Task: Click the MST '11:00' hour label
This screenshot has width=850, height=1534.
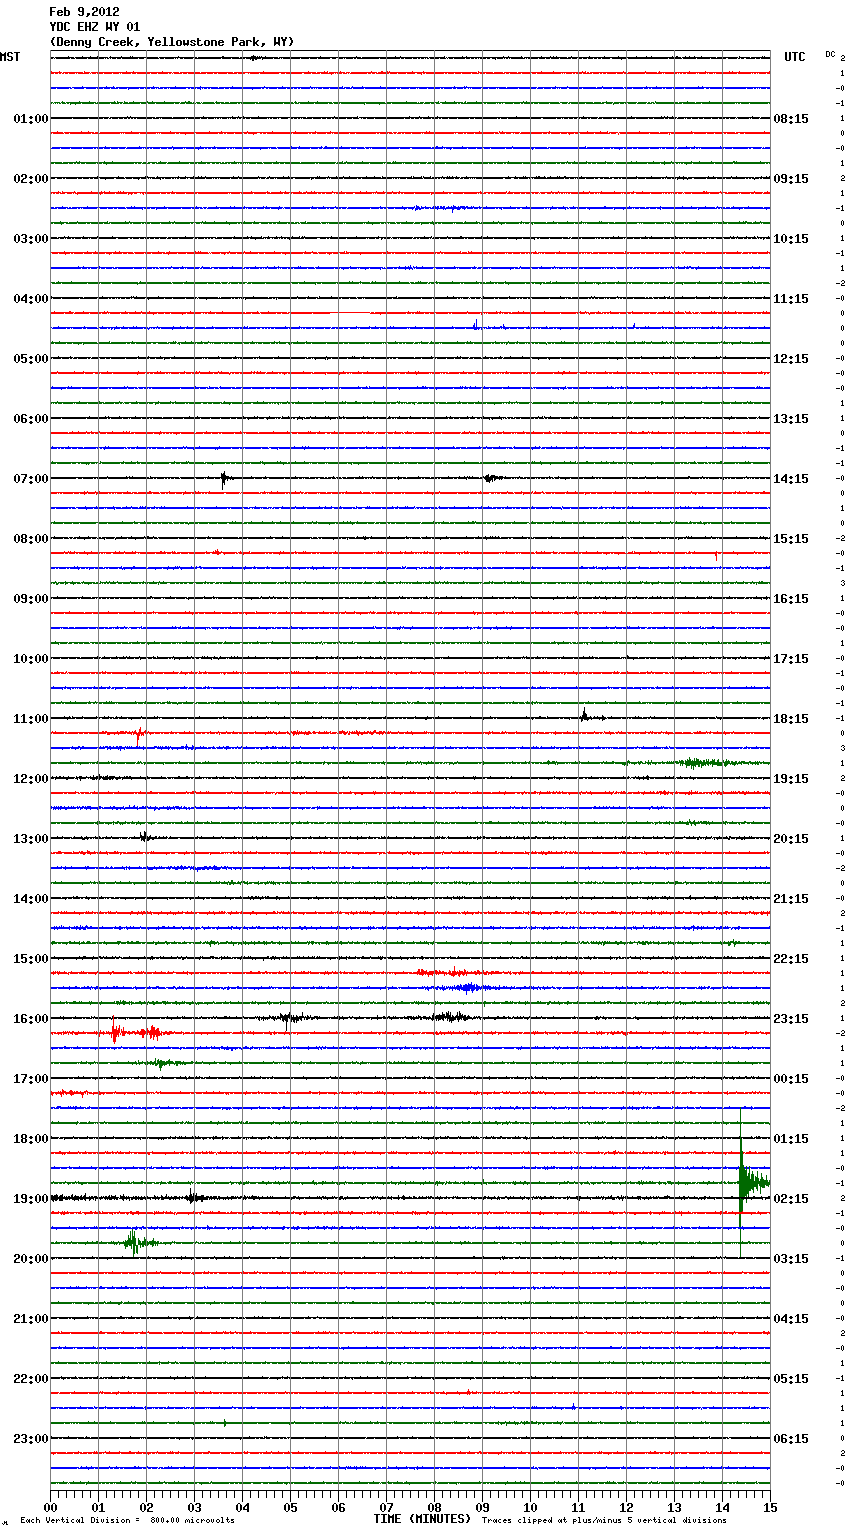Action: pos(30,719)
